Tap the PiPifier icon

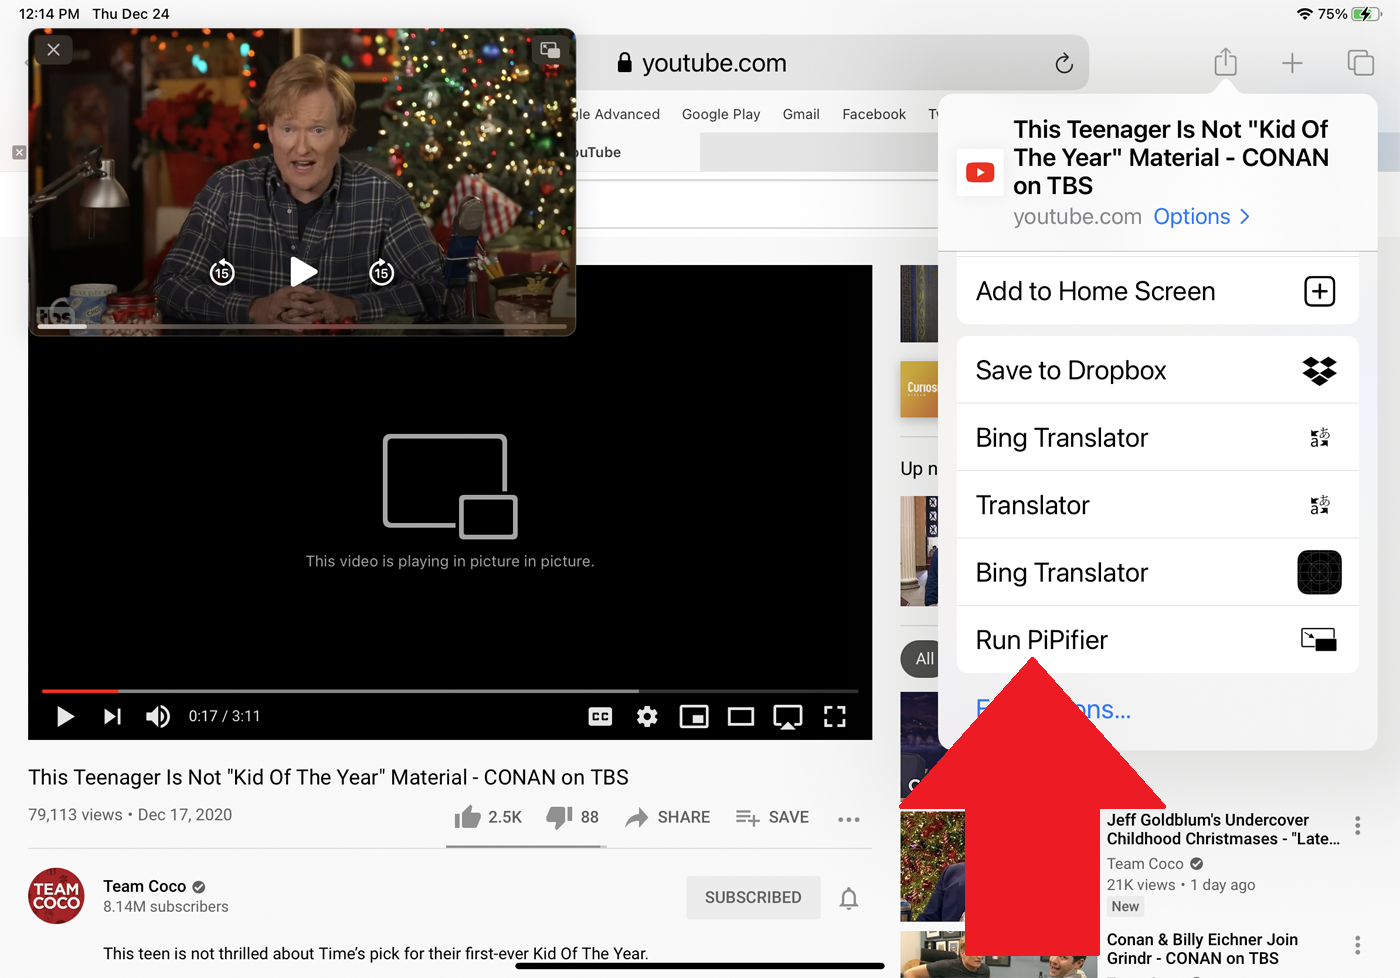pos(1319,640)
